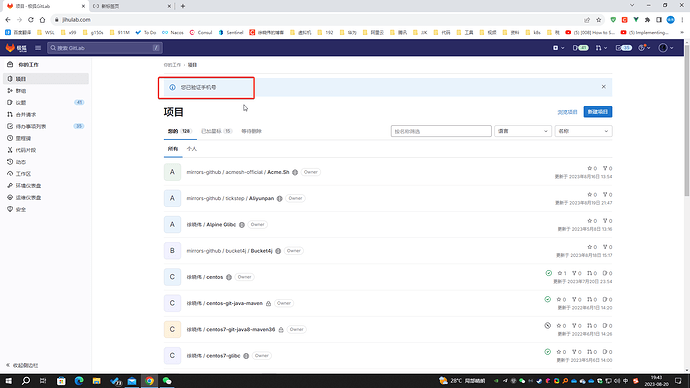Click the centos7-git-java8-maven36 pipeline canceled icon
Viewport: 690px width, 388px height.
pos(547,326)
